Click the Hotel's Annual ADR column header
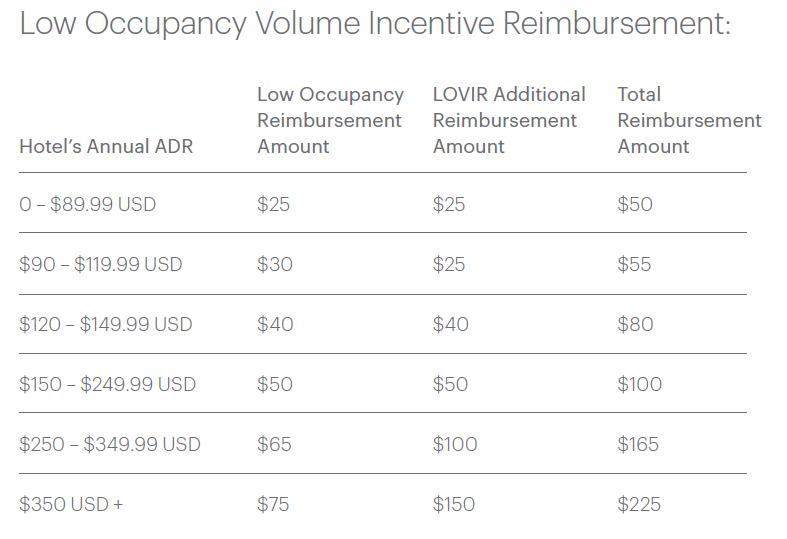787x539 pixels. tap(106, 146)
